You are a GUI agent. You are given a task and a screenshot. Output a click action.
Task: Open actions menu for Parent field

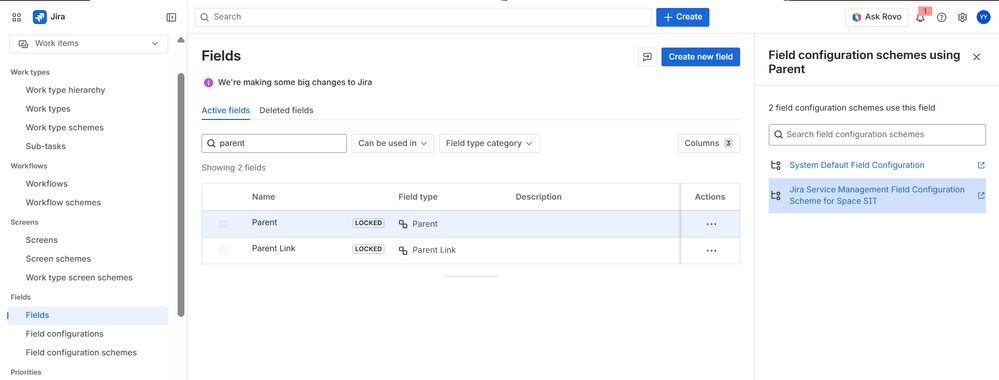coord(711,224)
